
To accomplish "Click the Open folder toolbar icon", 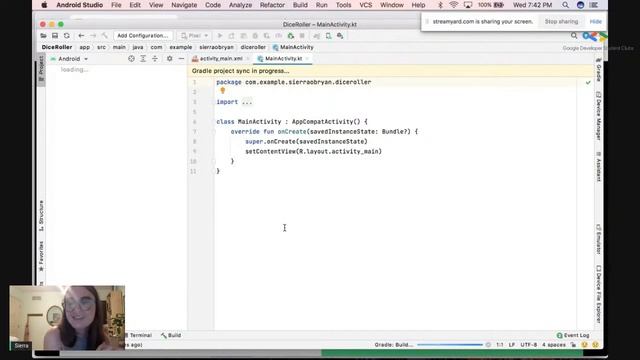I will [43, 36].
